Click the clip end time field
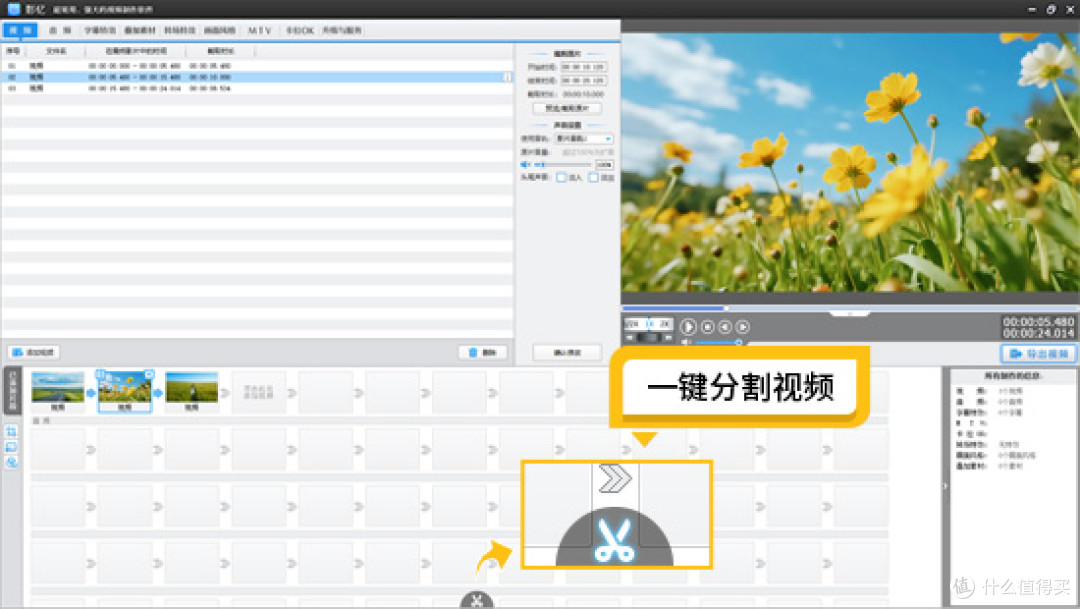 [583, 81]
